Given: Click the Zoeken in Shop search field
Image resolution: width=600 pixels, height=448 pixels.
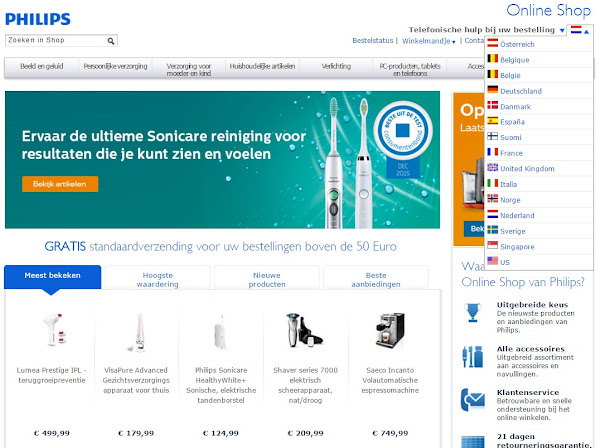Looking at the screenshot, I should [55, 41].
